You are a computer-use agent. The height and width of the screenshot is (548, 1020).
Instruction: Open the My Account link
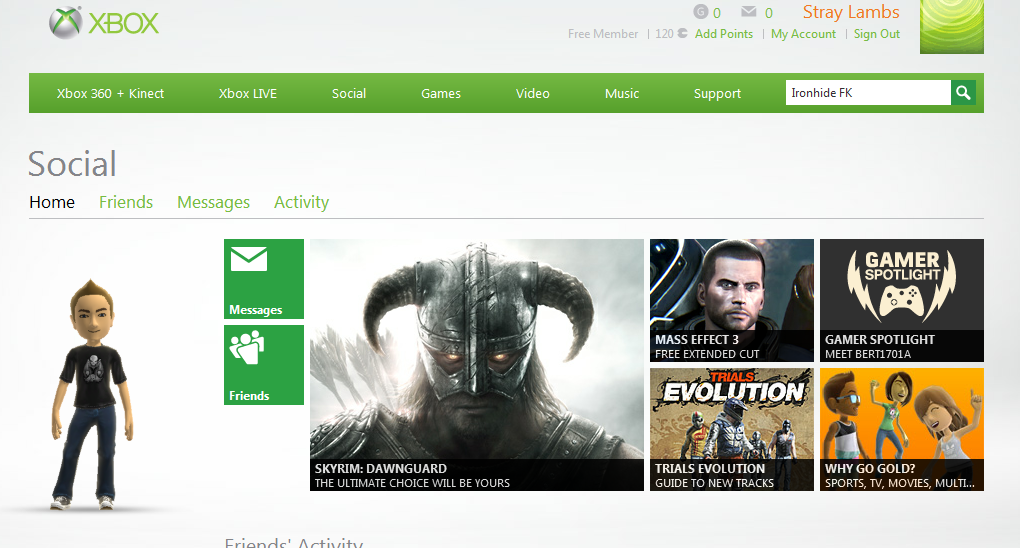click(803, 34)
